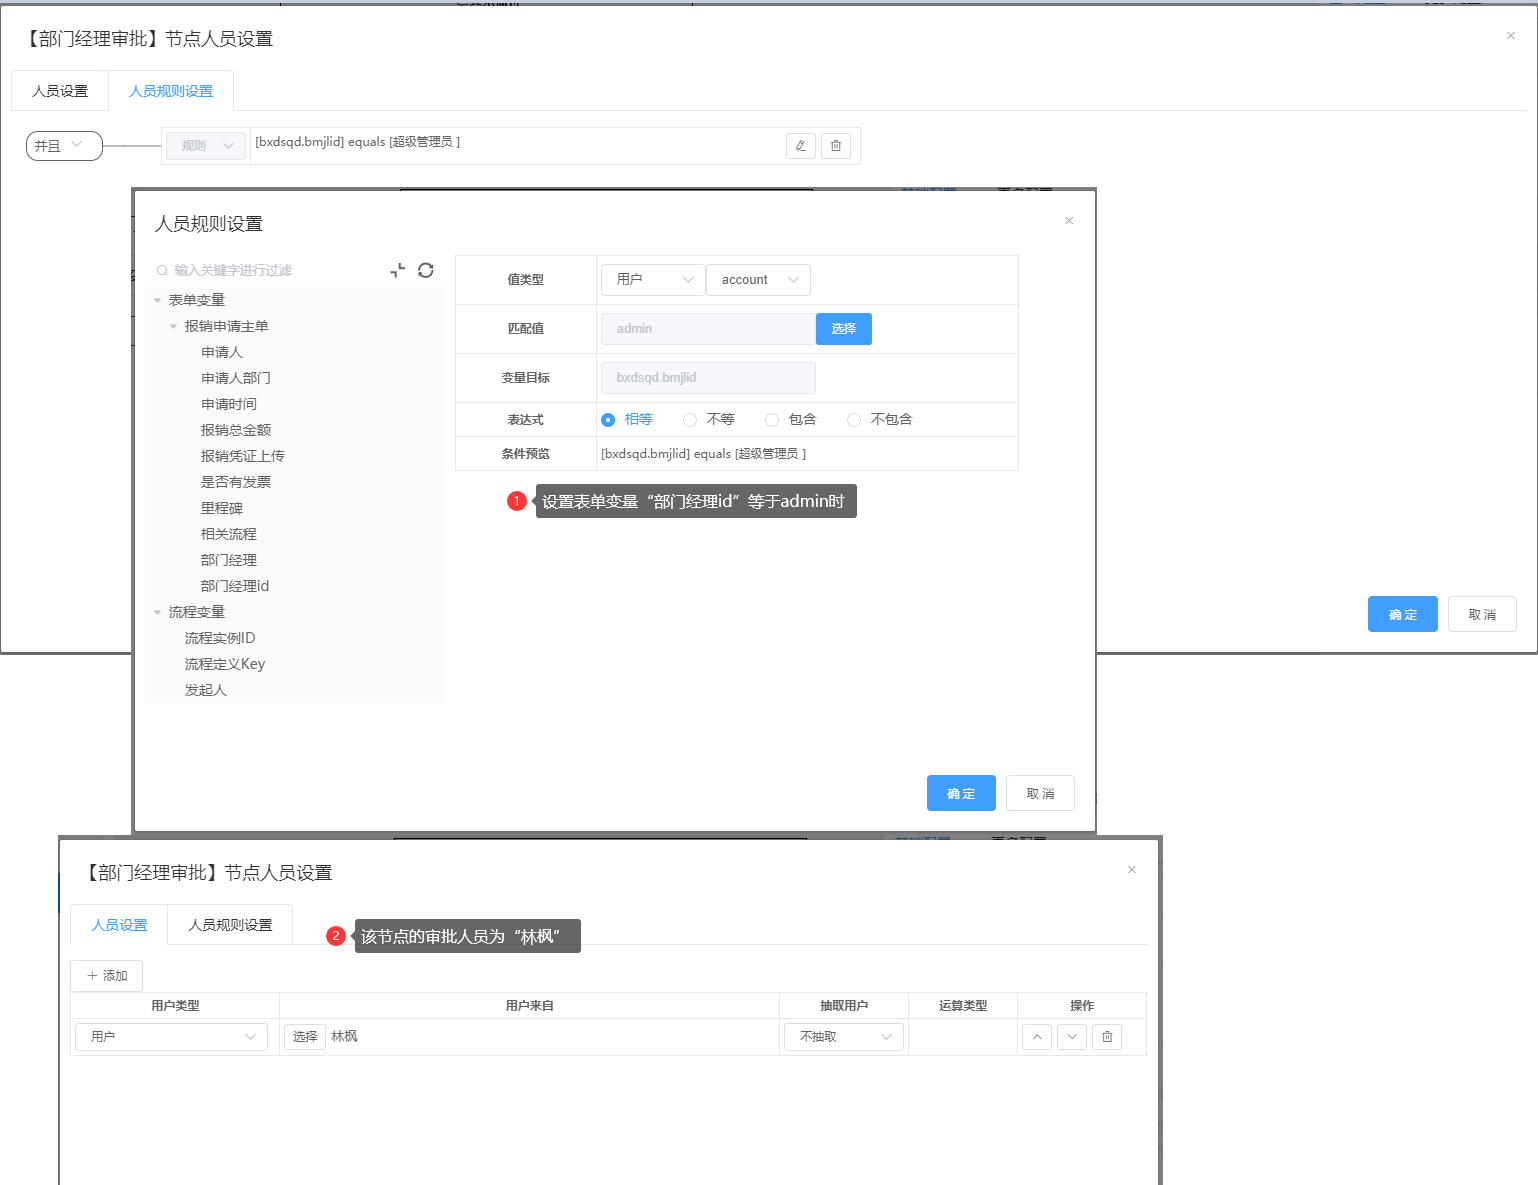The height and width of the screenshot is (1185, 1538).
Task: Open the 并且 logic operator dropdown
Action: [x=64, y=146]
